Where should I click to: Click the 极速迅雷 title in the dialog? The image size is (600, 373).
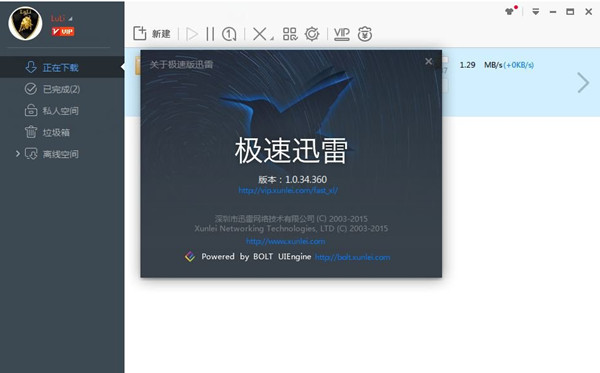coord(291,151)
